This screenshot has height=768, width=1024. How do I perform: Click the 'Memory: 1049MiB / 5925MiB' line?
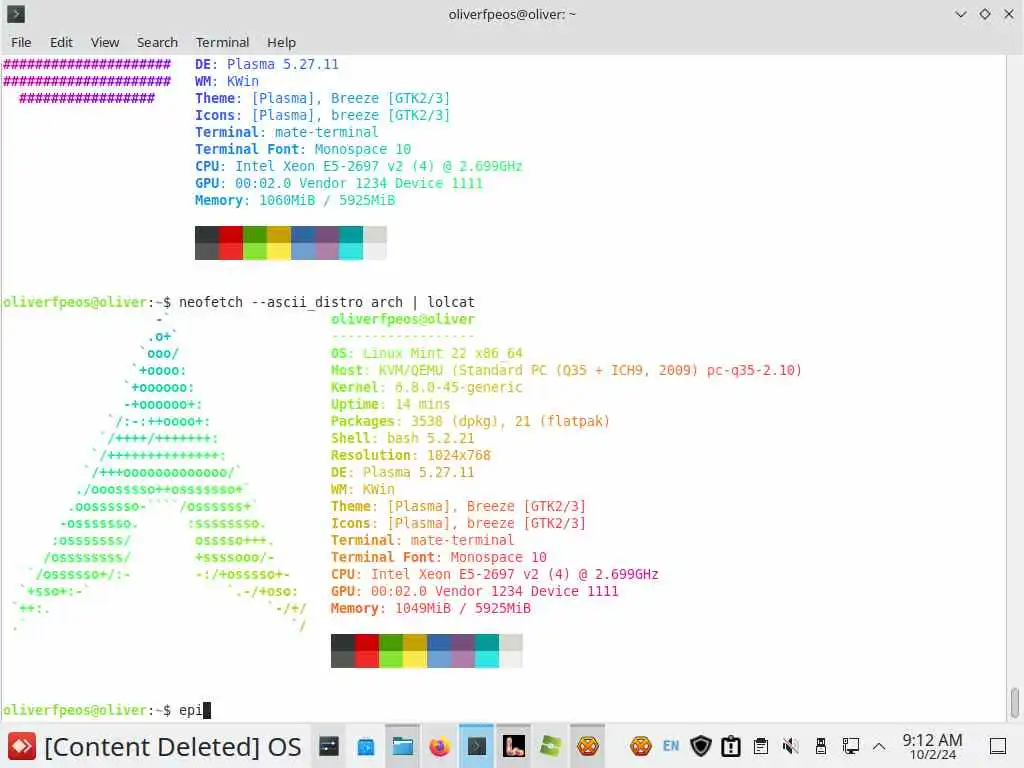(430, 608)
